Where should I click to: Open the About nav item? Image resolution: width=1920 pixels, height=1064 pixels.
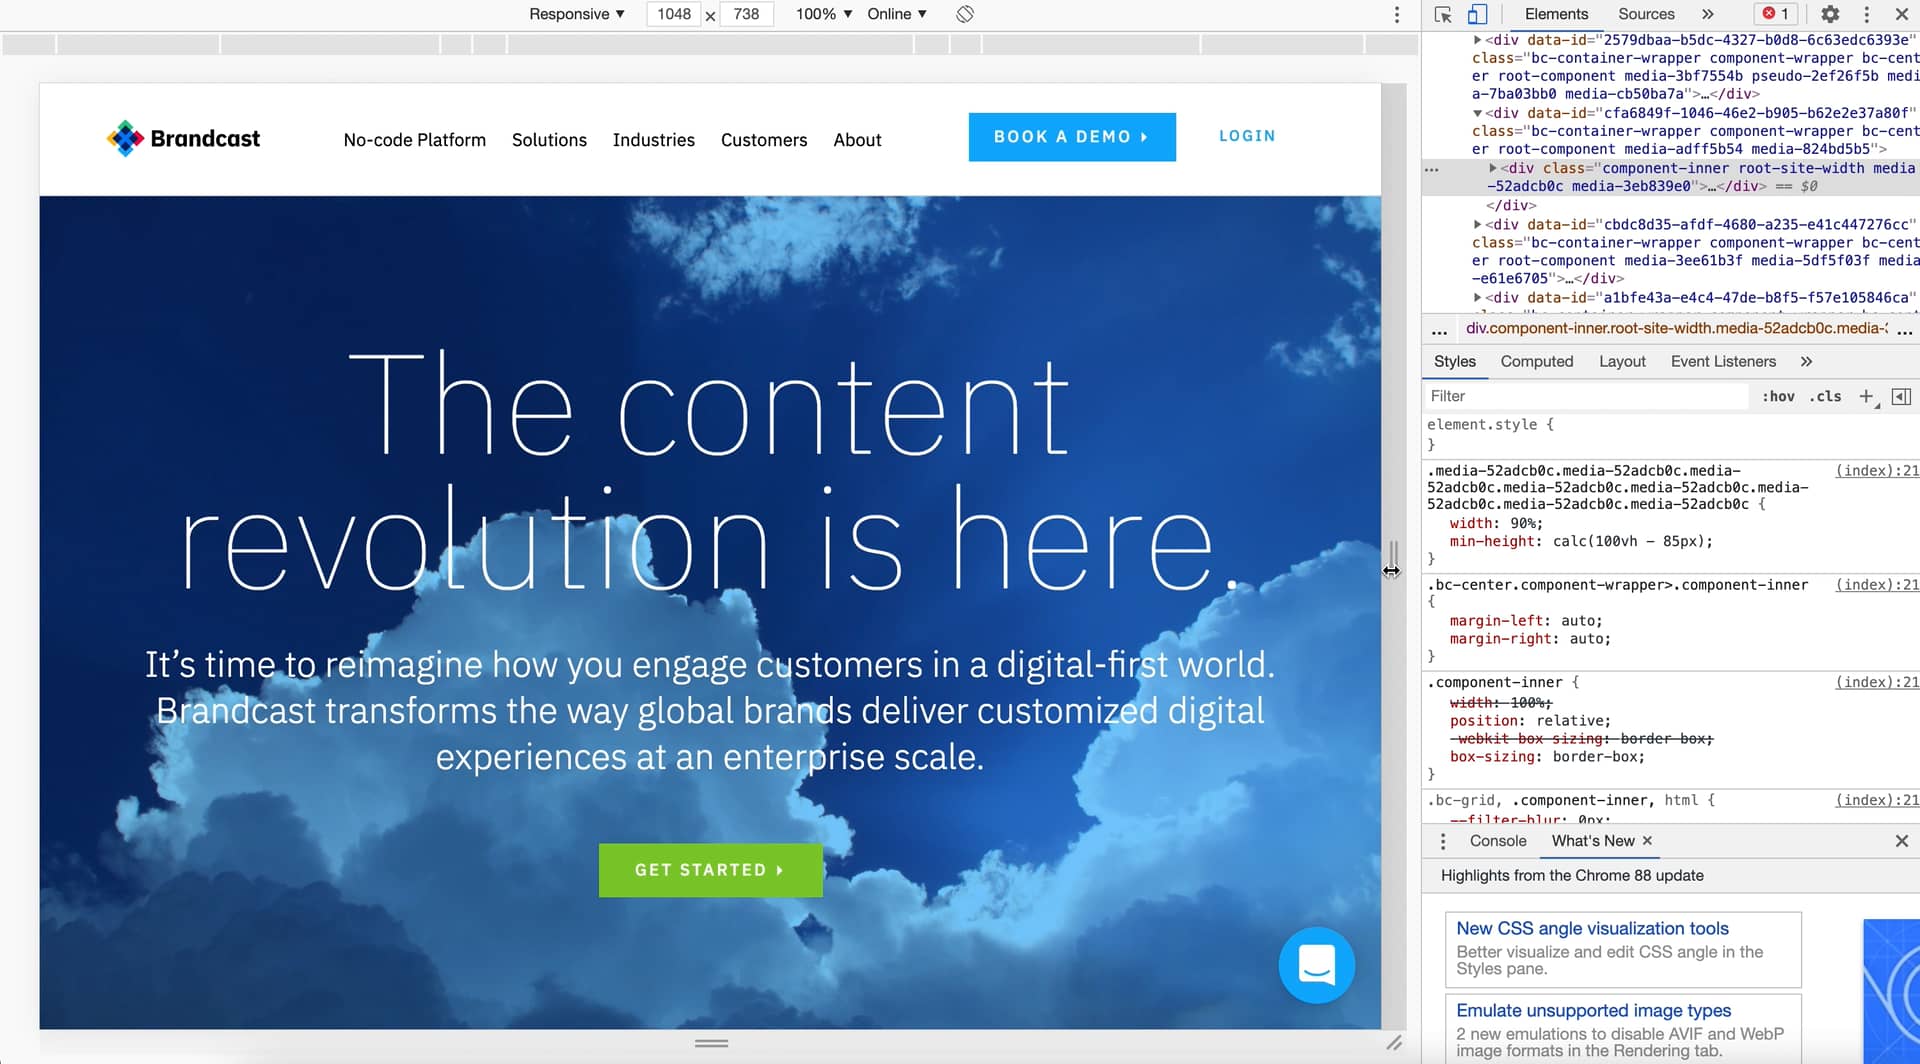point(857,140)
